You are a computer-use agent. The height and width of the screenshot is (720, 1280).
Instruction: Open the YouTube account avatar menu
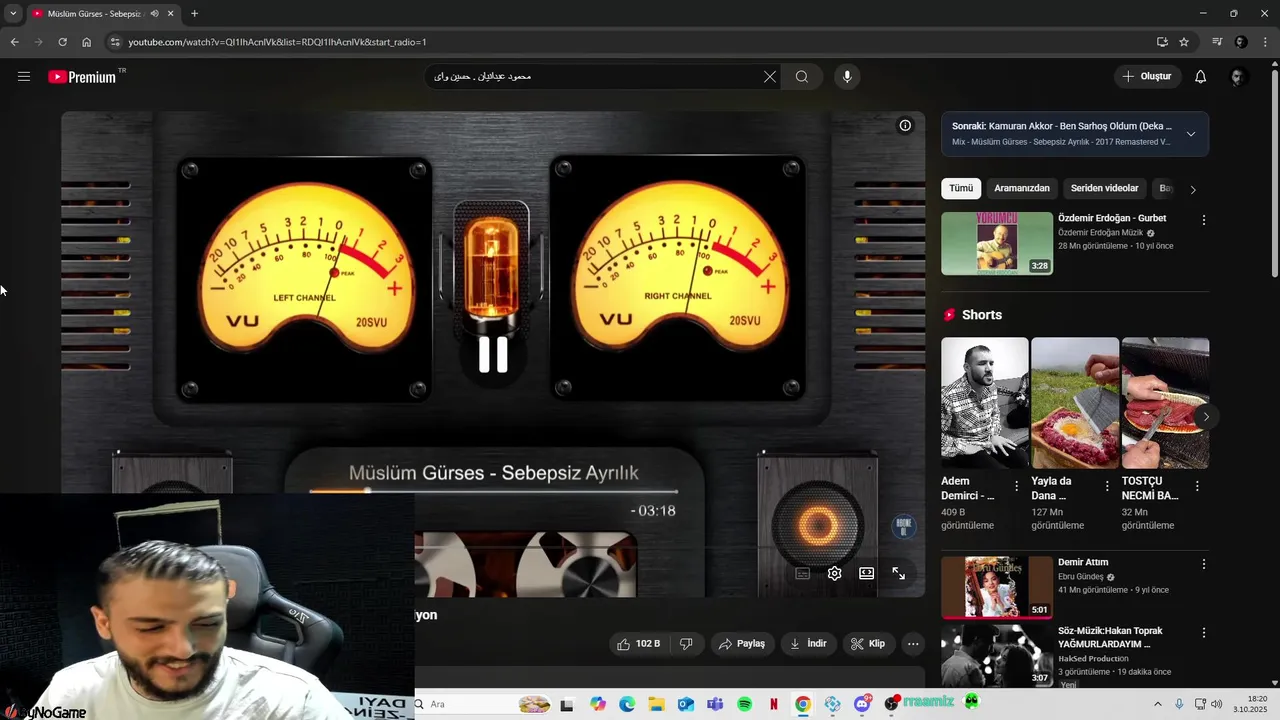1239,77
